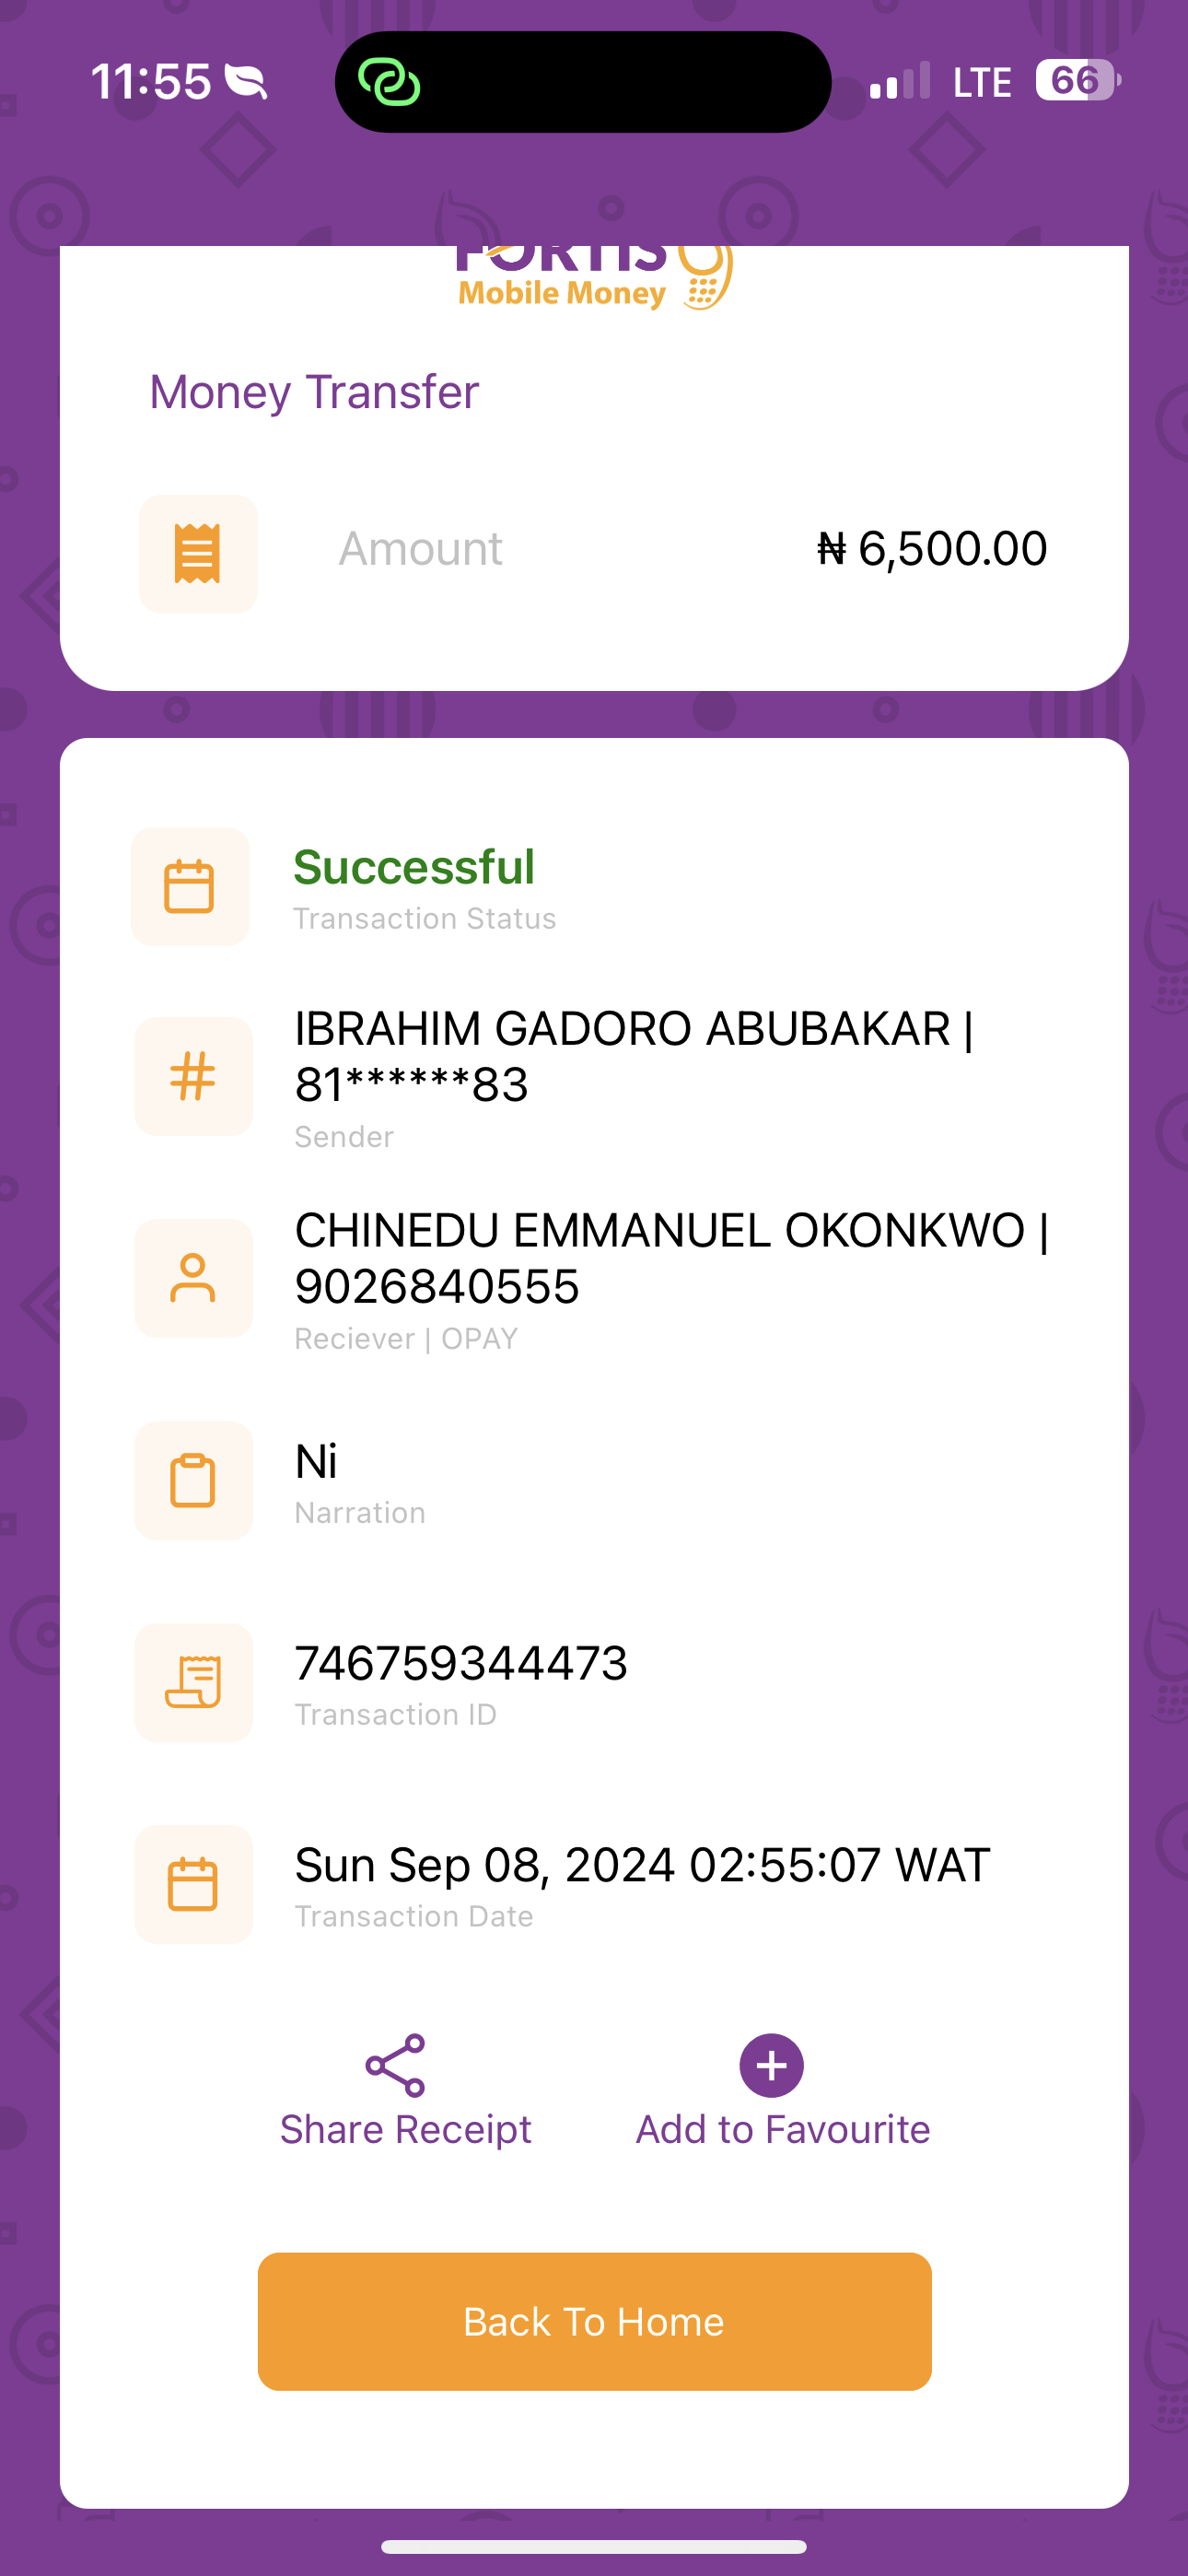Tap the Add to Favourite label
This screenshot has height=2576, width=1188.
coord(783,2129)
